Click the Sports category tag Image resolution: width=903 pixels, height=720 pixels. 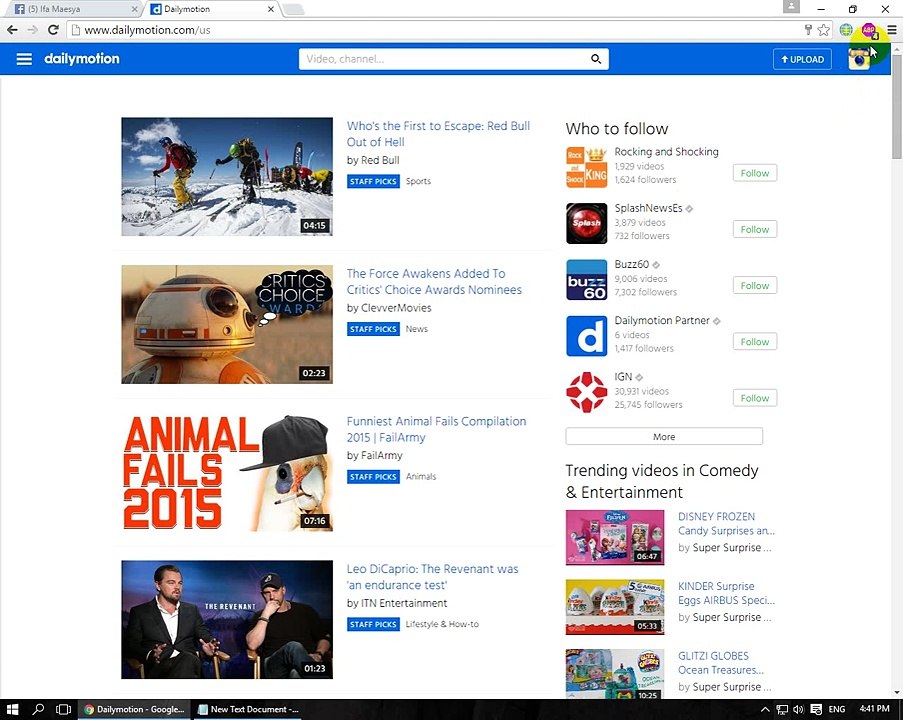[x=418, y=181]
